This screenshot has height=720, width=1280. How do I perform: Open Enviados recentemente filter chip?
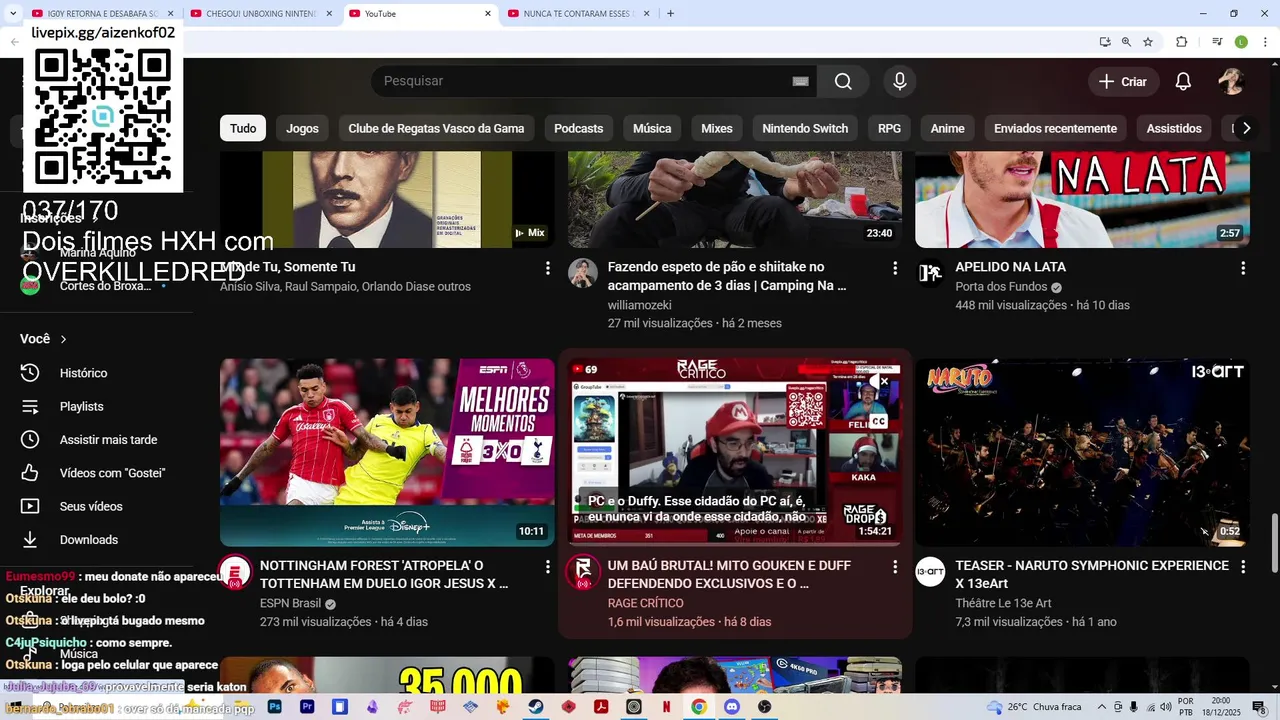coord(1055,128)
